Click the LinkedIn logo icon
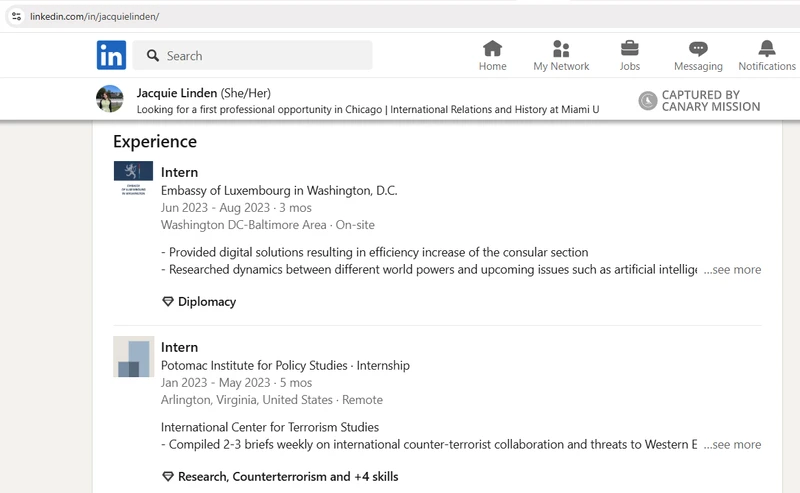800x493 pixels. [x=111, y=55]
